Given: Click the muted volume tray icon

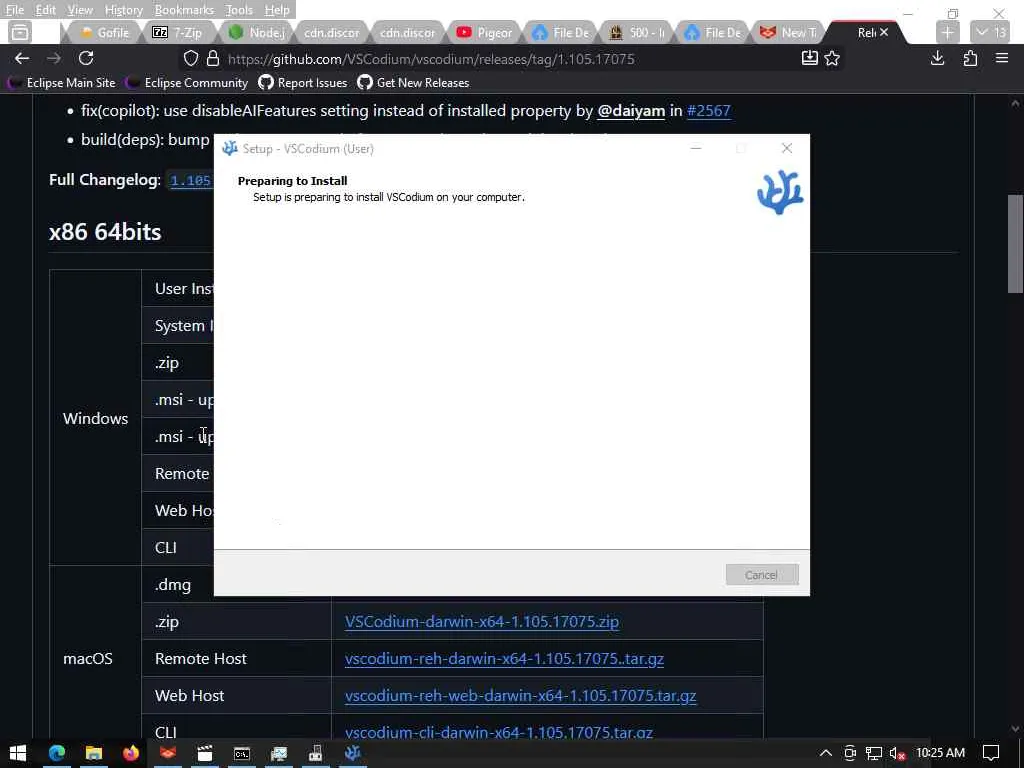Looking at the screenshot, I should pyautogui.click(x=897, y=753).
